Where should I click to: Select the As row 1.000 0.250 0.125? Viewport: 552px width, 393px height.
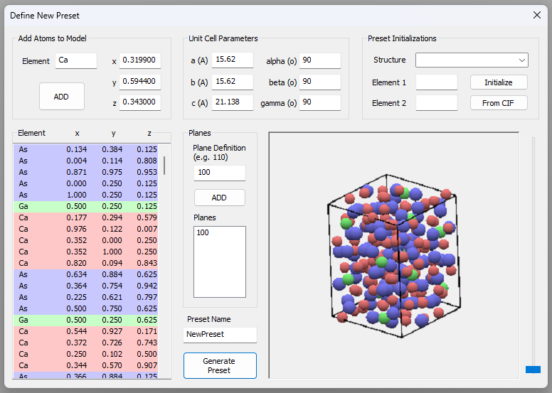click(86, 195)
